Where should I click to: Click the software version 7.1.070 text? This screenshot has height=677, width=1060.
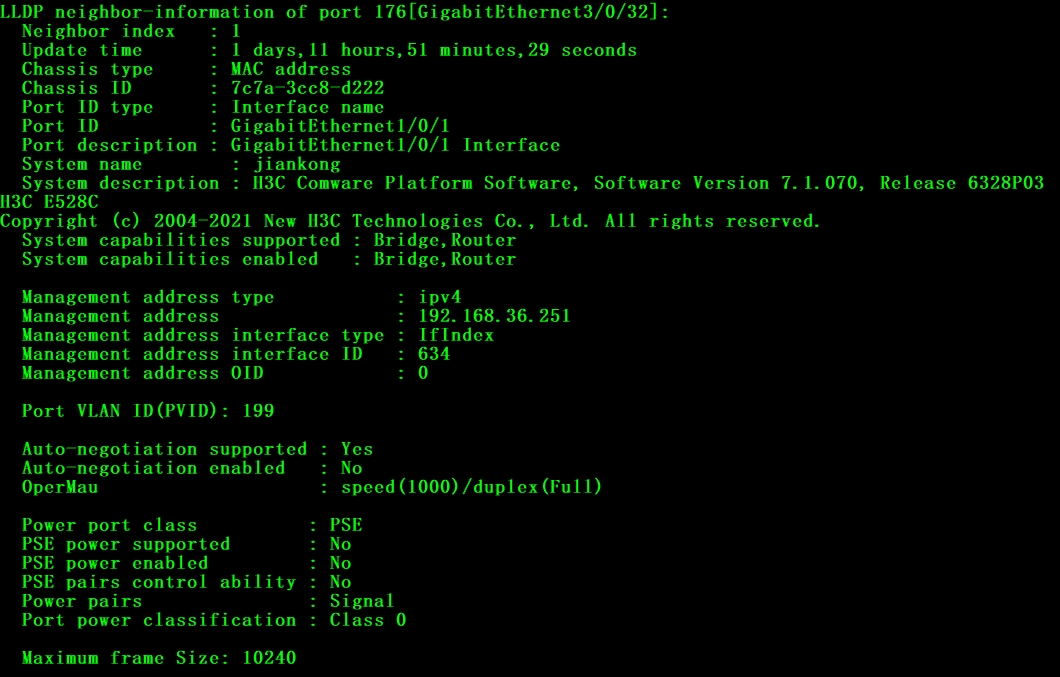click(825, 183)
